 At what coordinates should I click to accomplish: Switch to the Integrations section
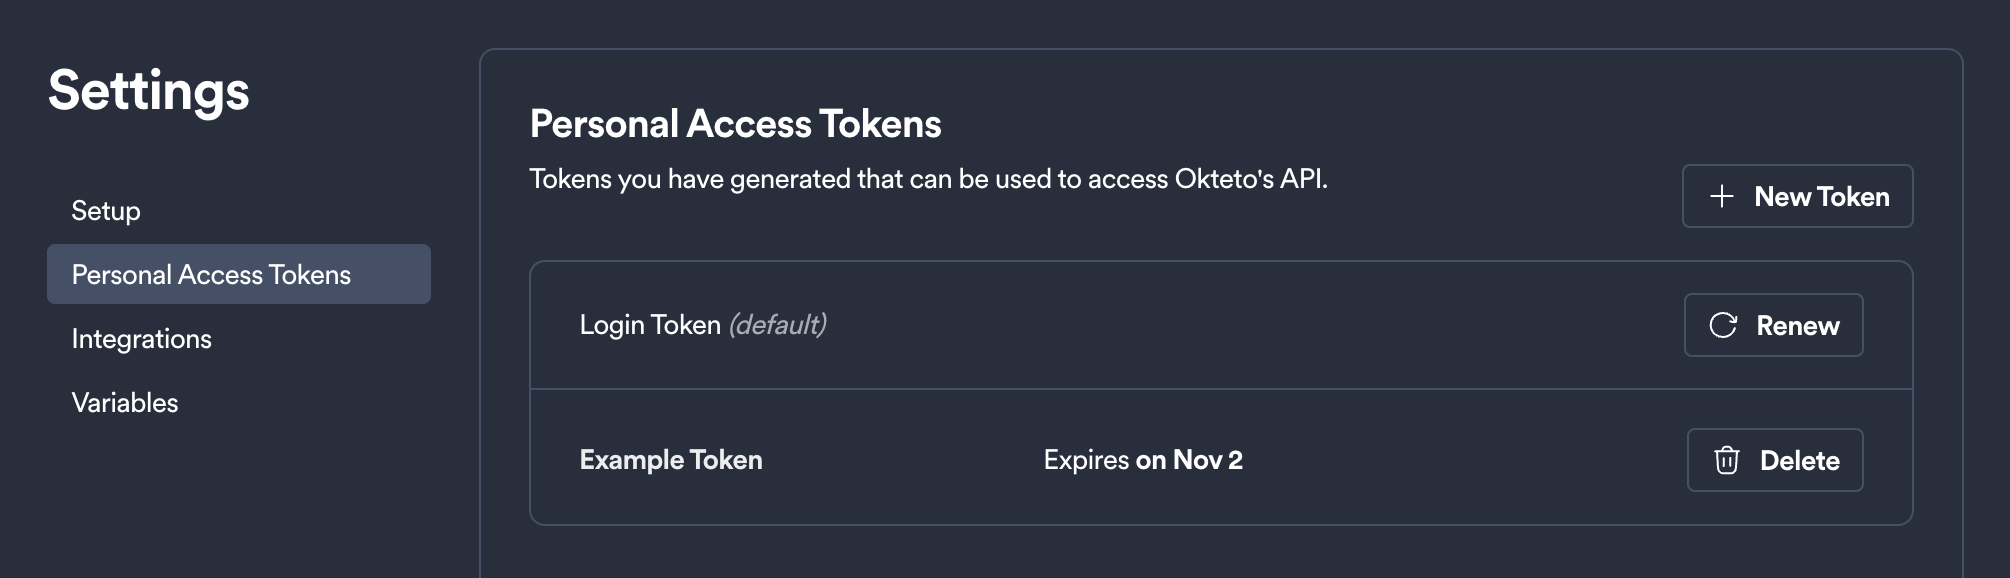[142, 339]
